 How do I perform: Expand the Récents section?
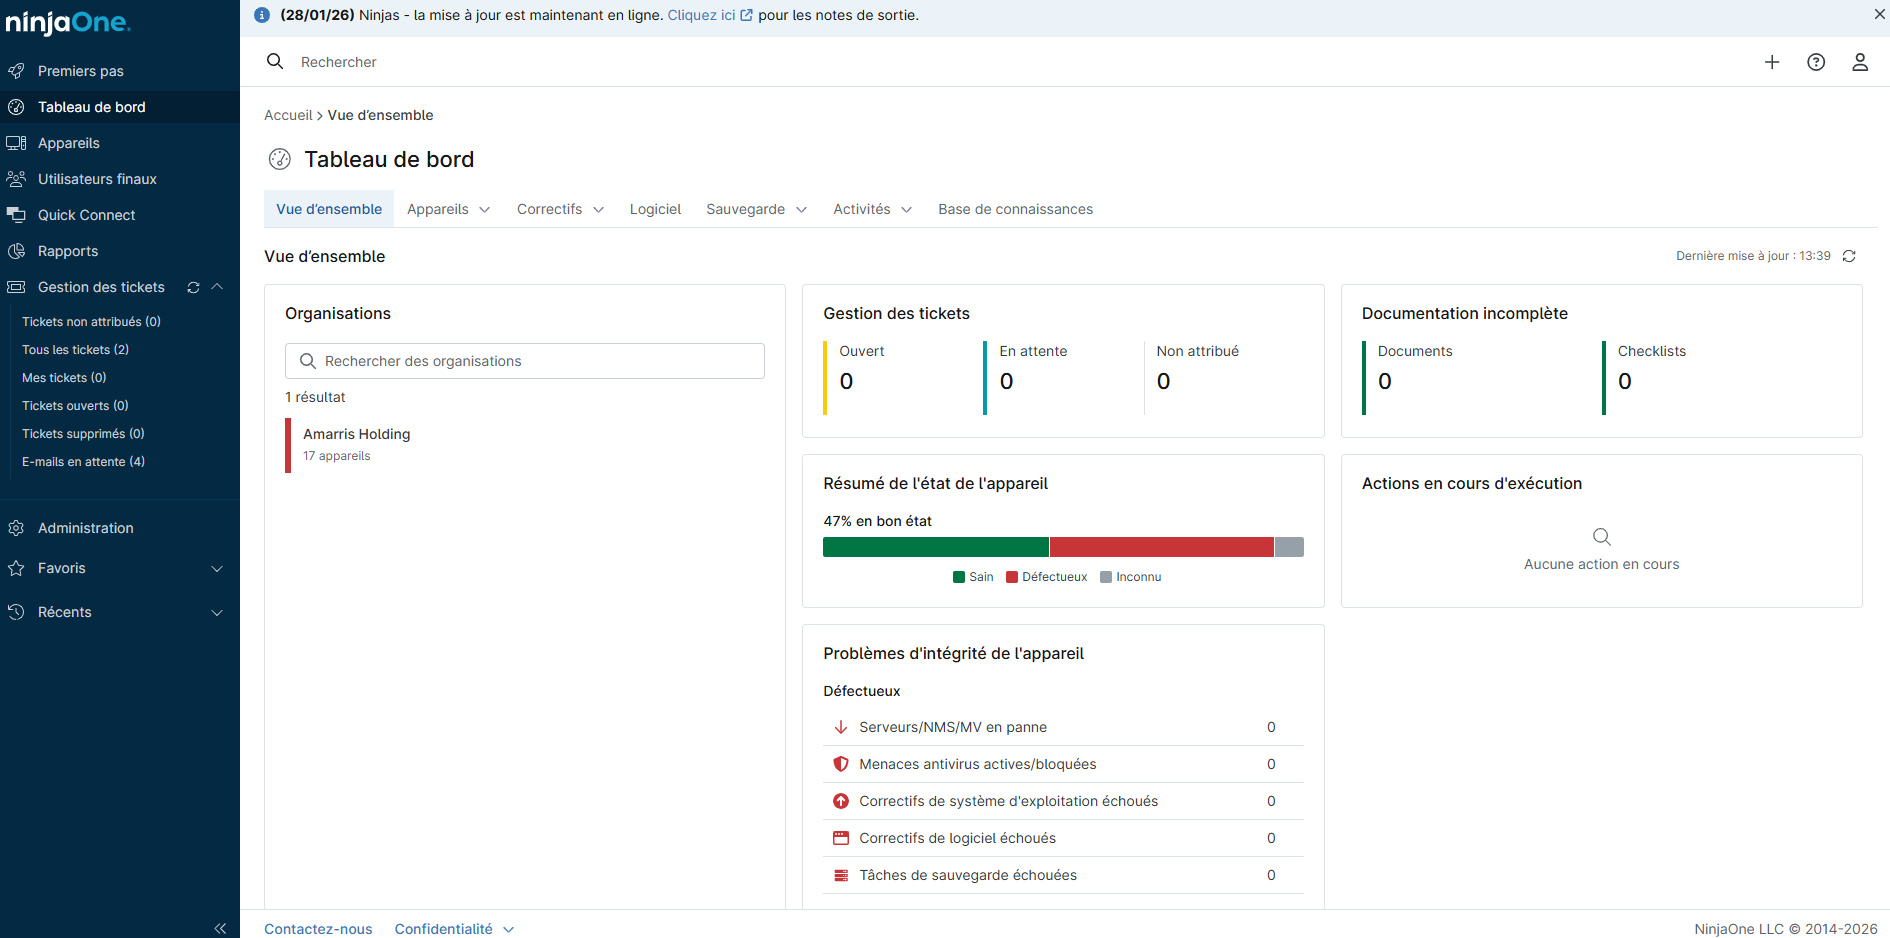click(x=217, y=612)
